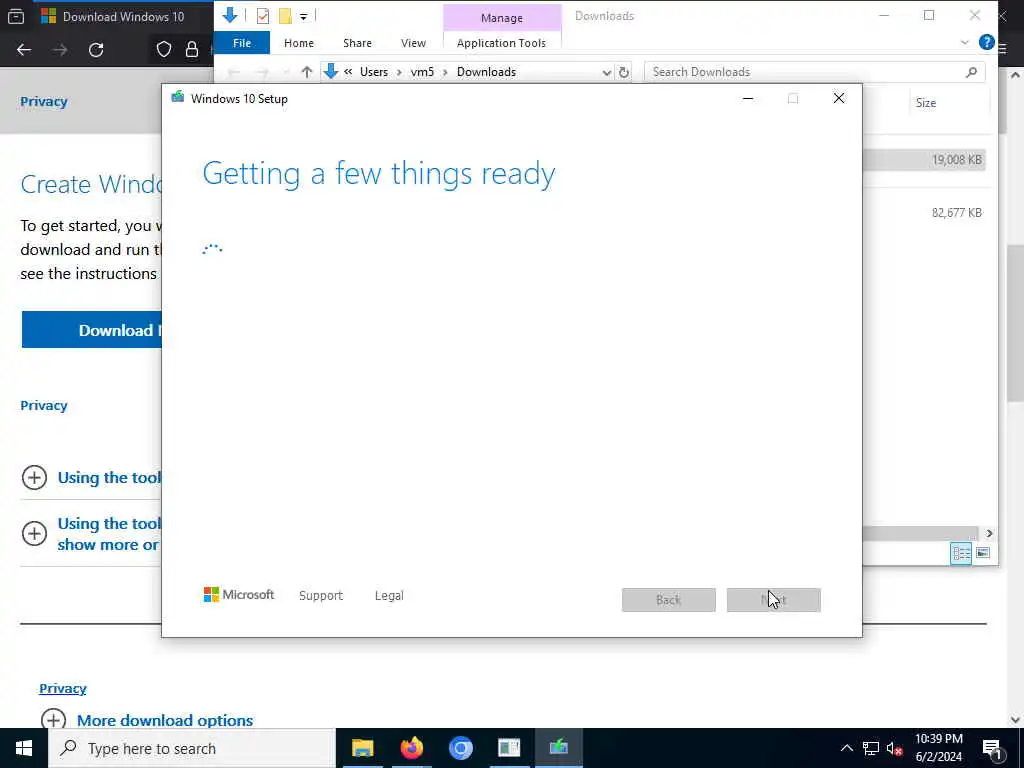Switch to details view icon in Explorer
The height and width of the screenshot is (768, 1024).
(x=961, y=553)
